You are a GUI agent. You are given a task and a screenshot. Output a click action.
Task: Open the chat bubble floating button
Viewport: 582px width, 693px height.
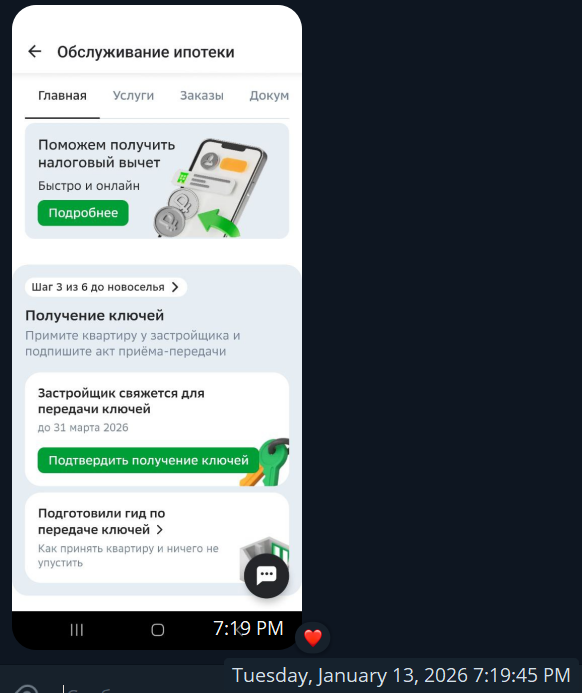tap(266, 575)
